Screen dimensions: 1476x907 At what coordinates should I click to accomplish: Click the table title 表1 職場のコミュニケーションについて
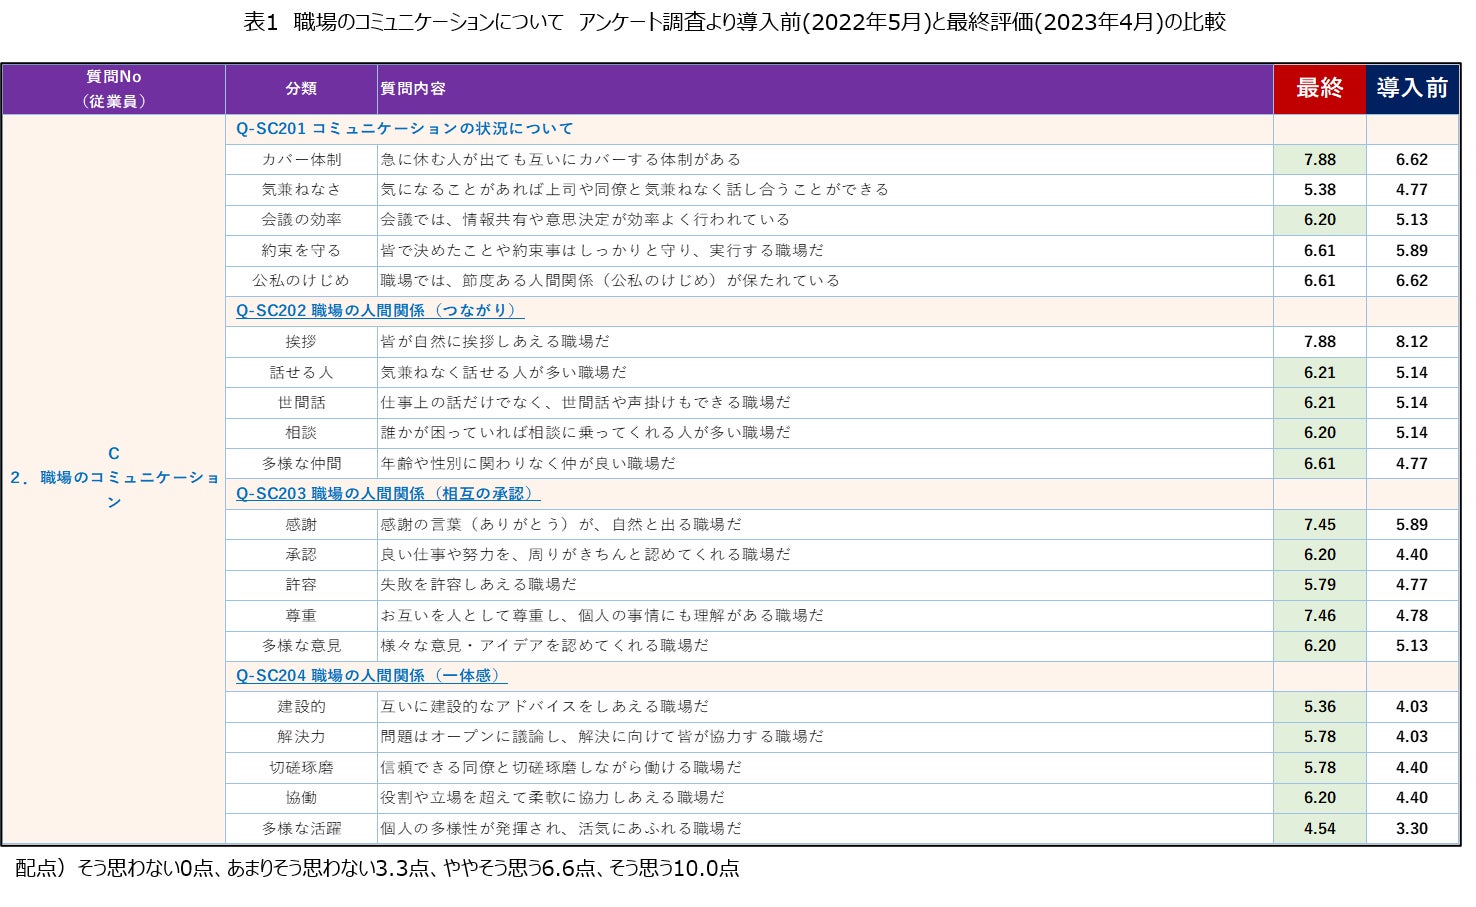point(735,22)
